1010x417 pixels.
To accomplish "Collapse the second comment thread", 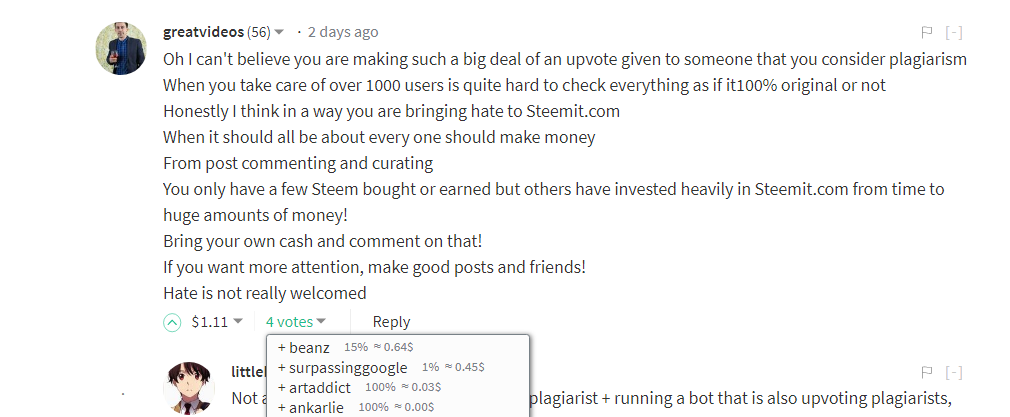I will point(954,372).
